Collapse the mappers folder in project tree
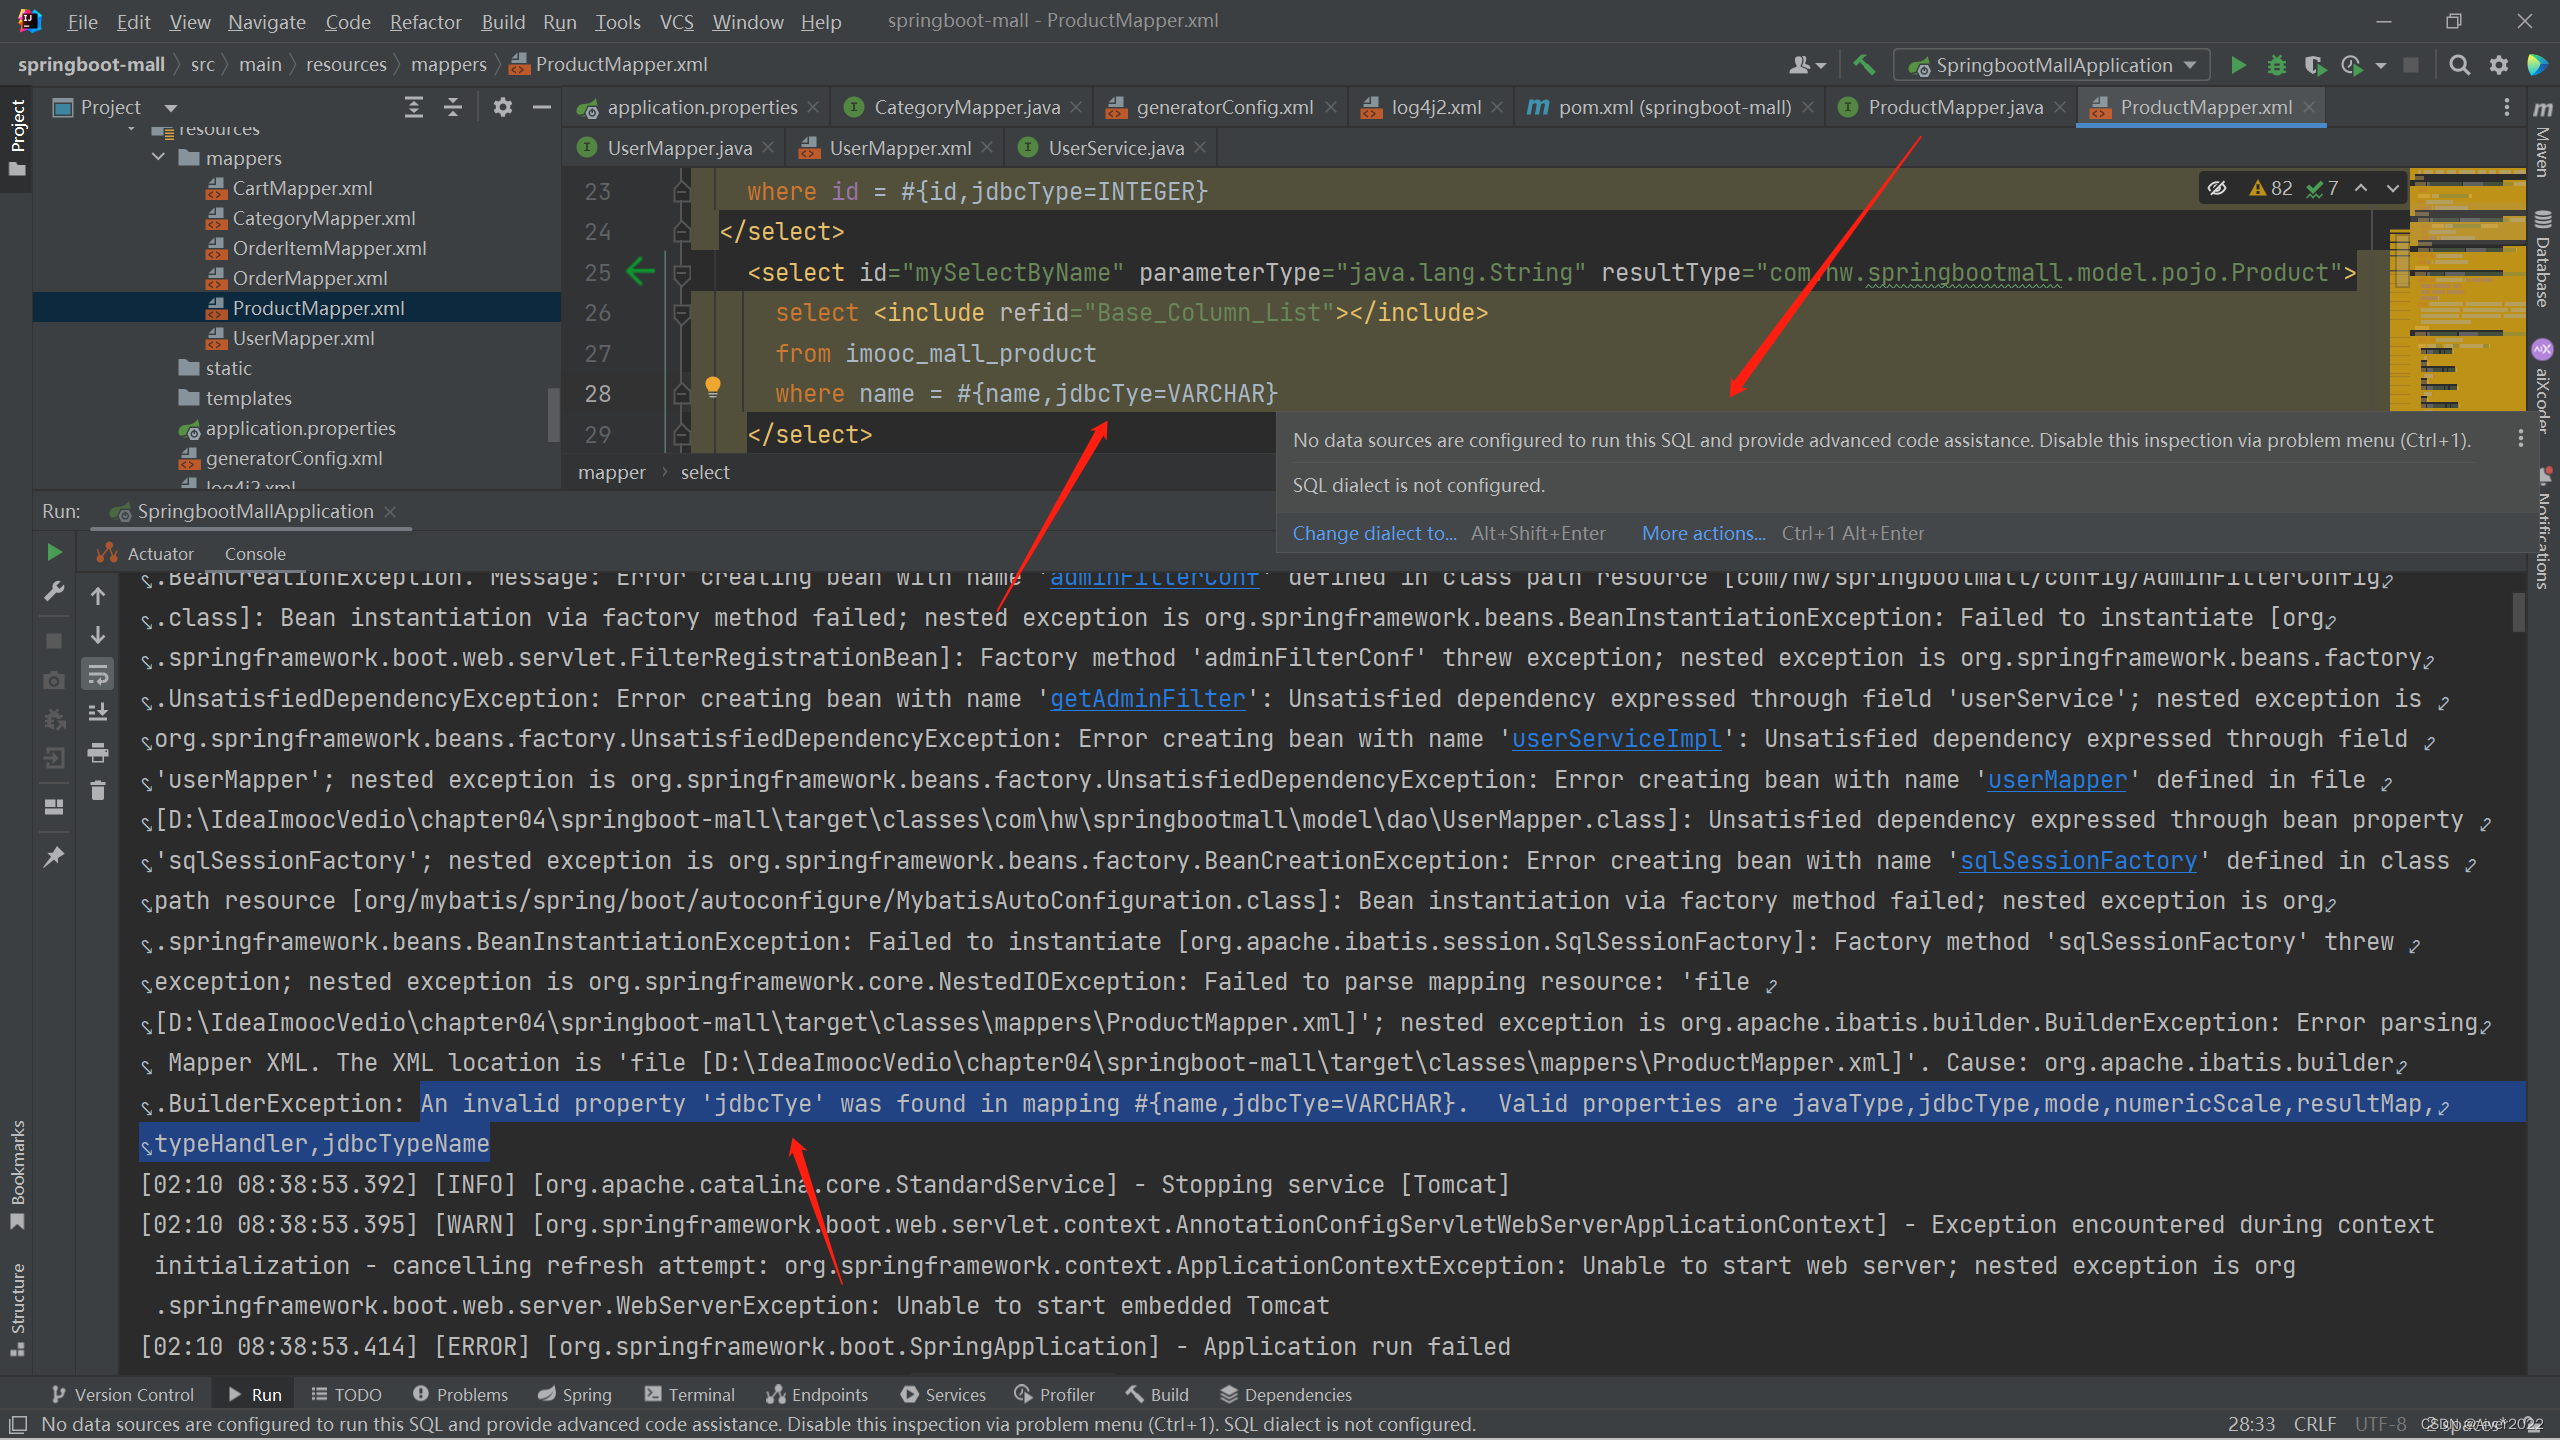 (159, 158)
